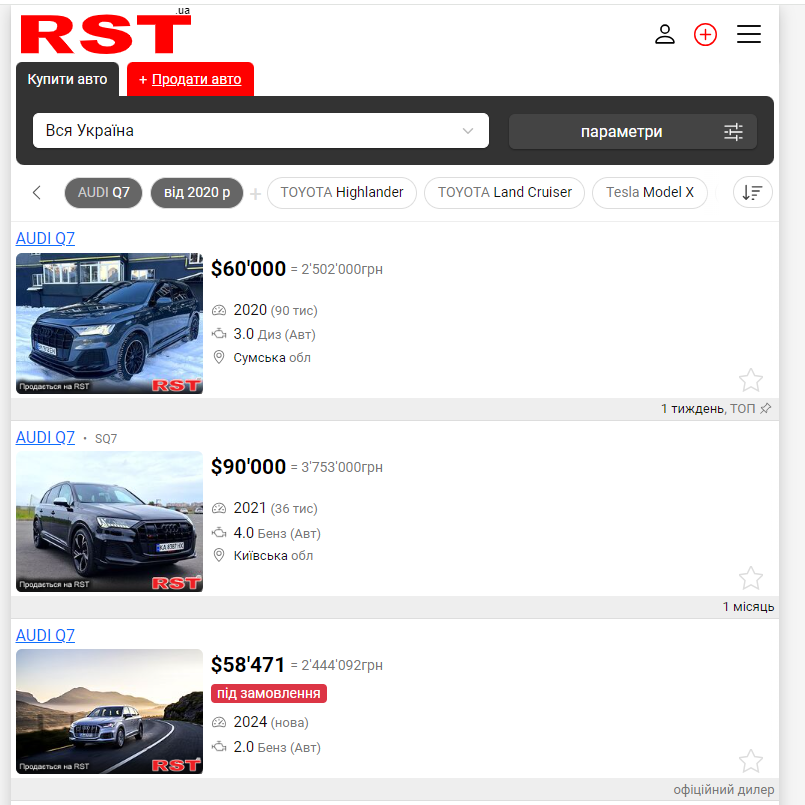Click the red plus icon in the header
805x805 pixels.
705,34
